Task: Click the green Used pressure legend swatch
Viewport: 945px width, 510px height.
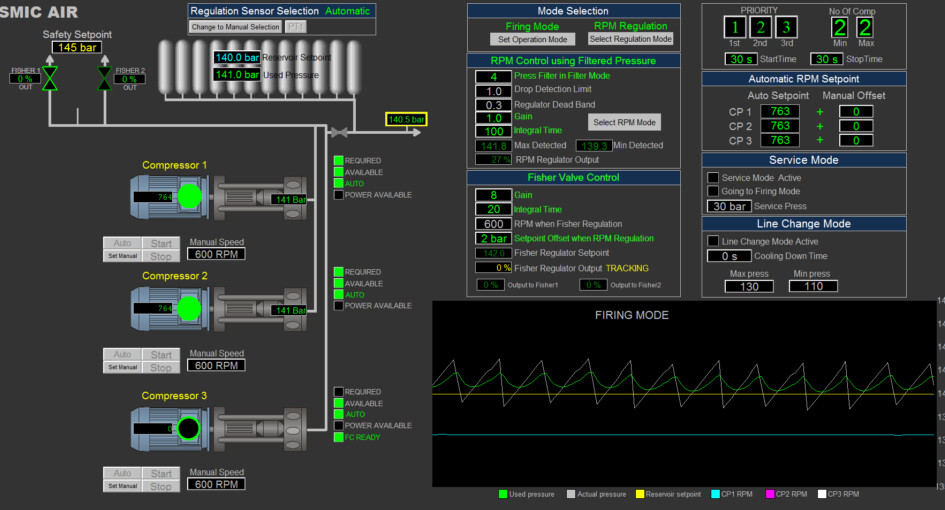Action: point(503,494)
